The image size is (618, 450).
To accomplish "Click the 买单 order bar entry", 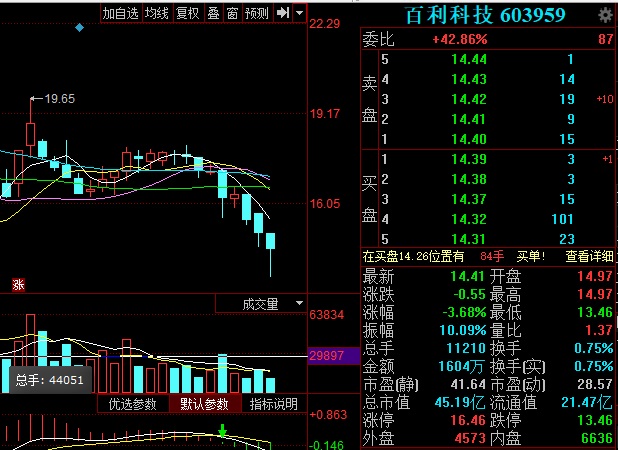I will 529,257.
